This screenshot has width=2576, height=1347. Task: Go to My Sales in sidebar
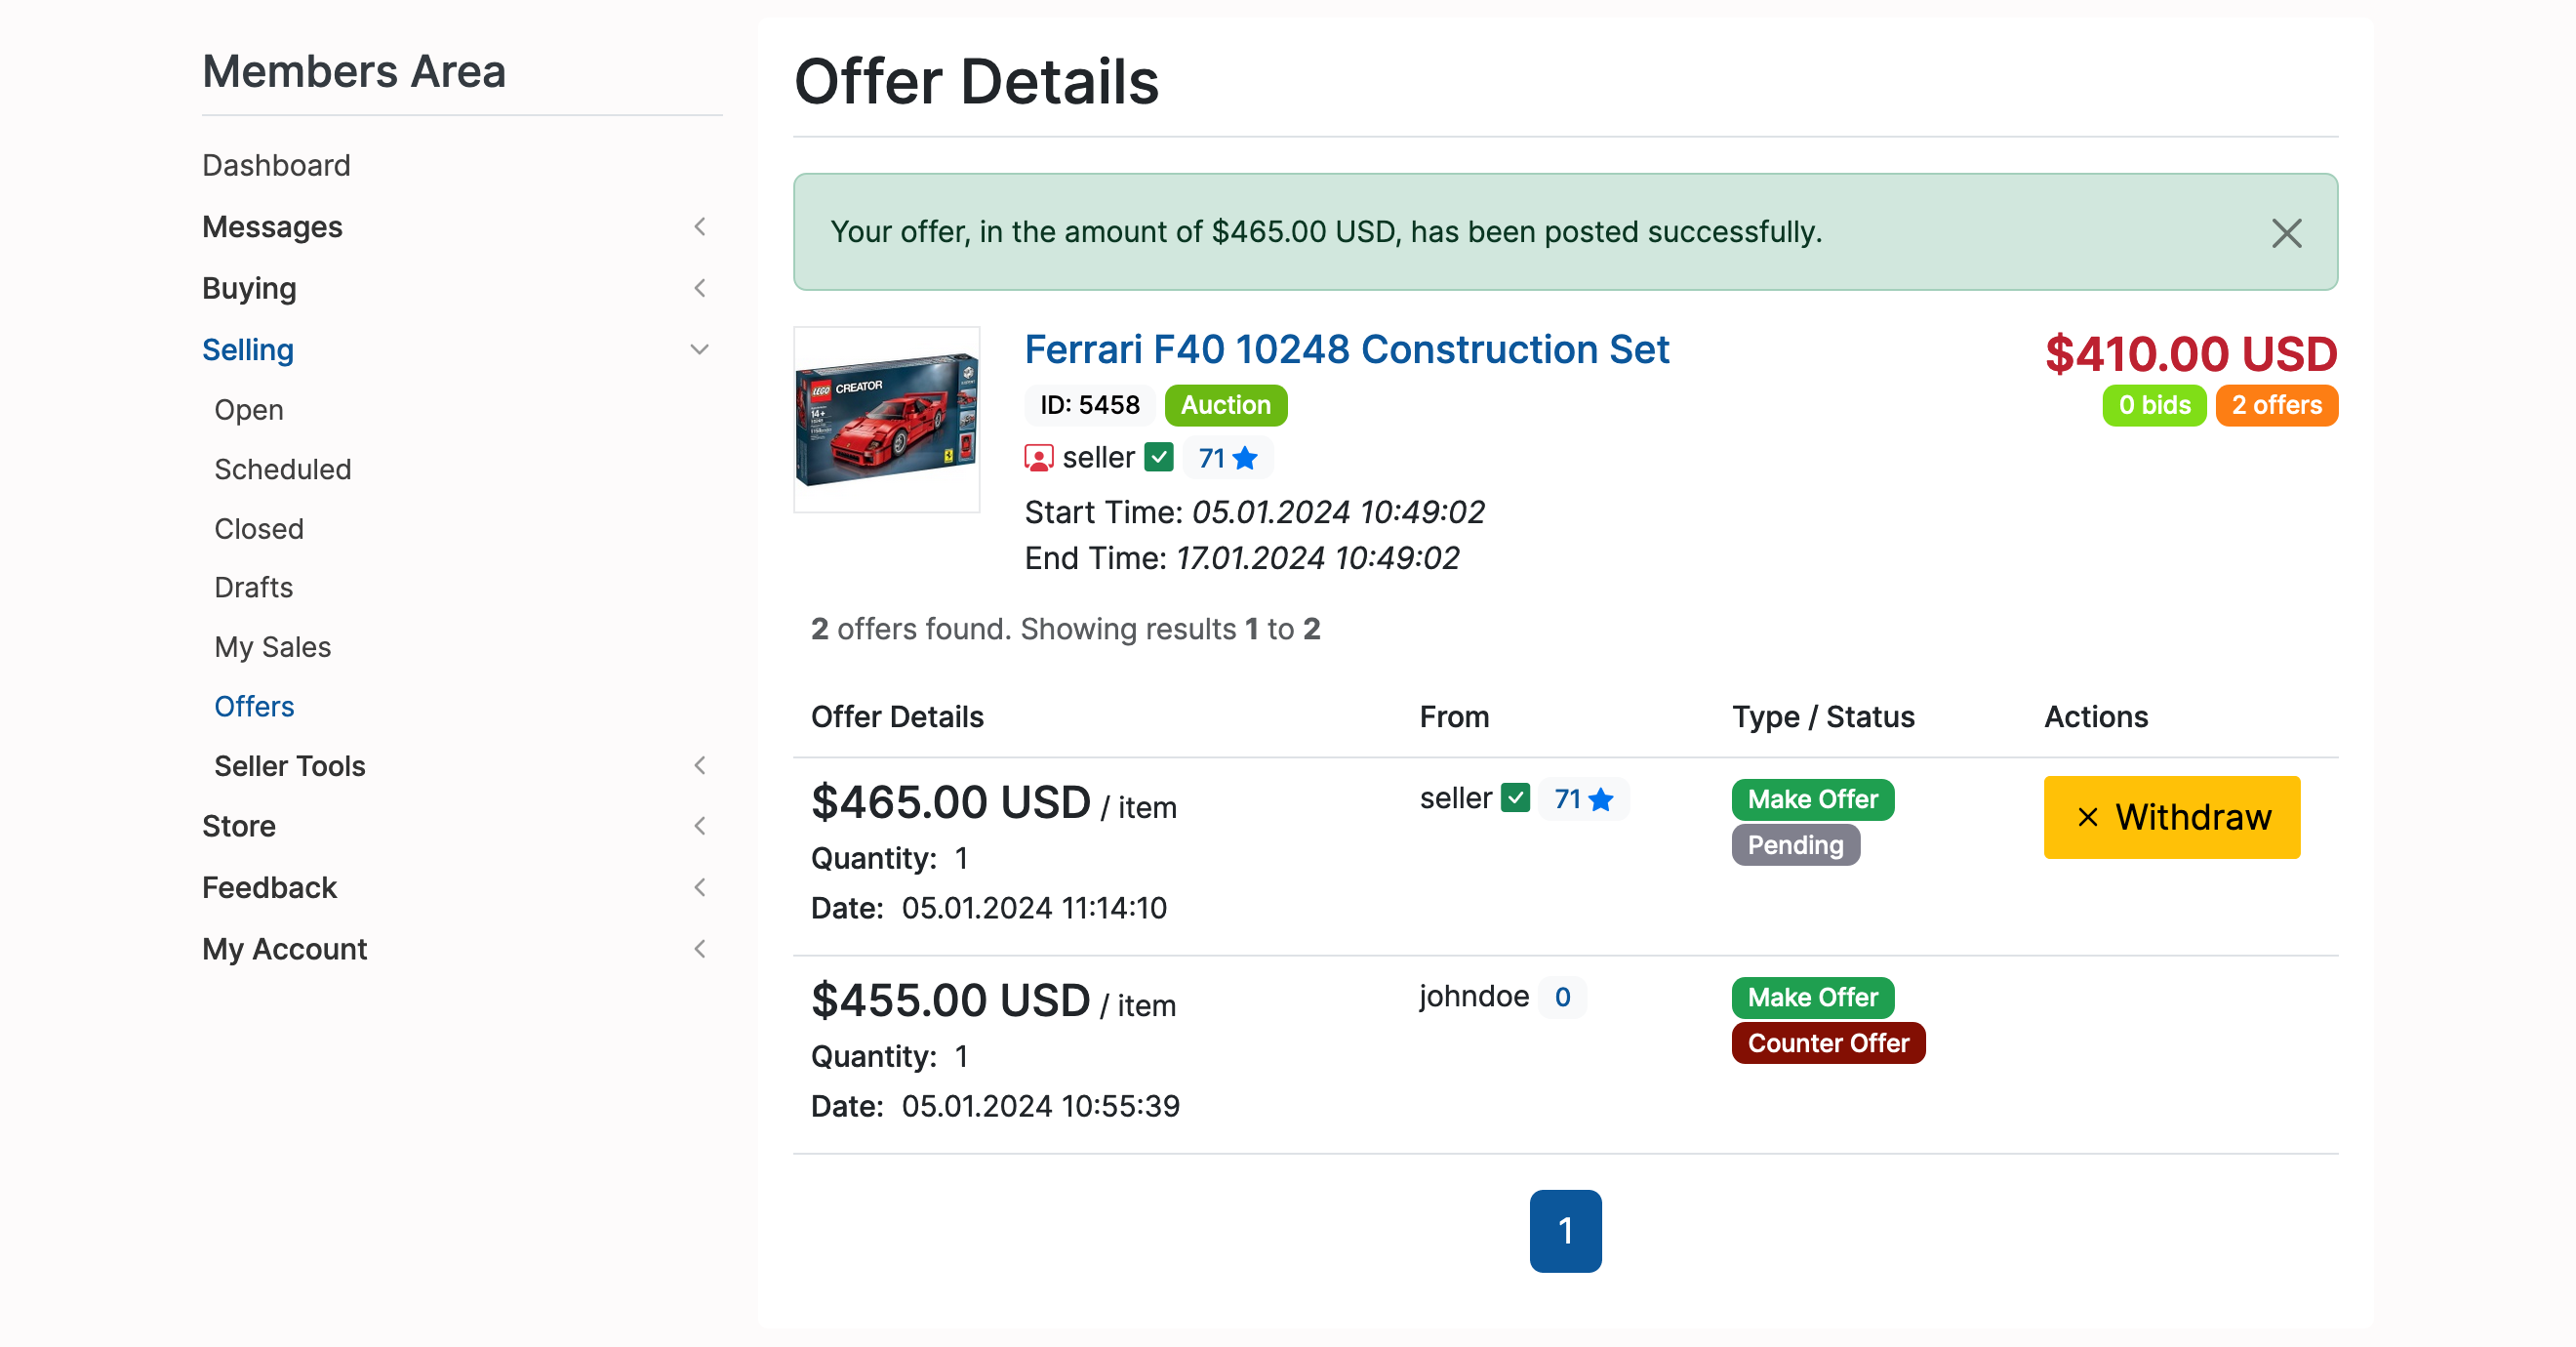point(272,647)
